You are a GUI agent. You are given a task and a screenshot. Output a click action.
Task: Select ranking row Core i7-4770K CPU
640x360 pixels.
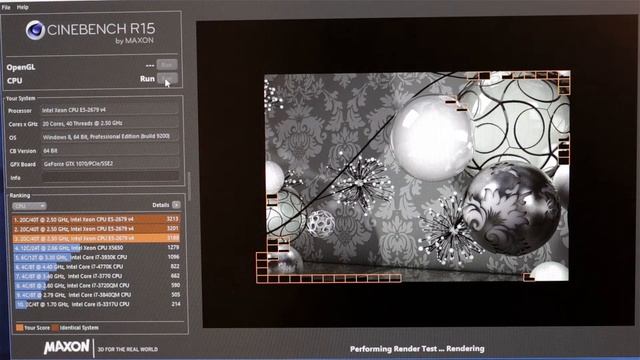pyautogui.click(x=96, y=267)
